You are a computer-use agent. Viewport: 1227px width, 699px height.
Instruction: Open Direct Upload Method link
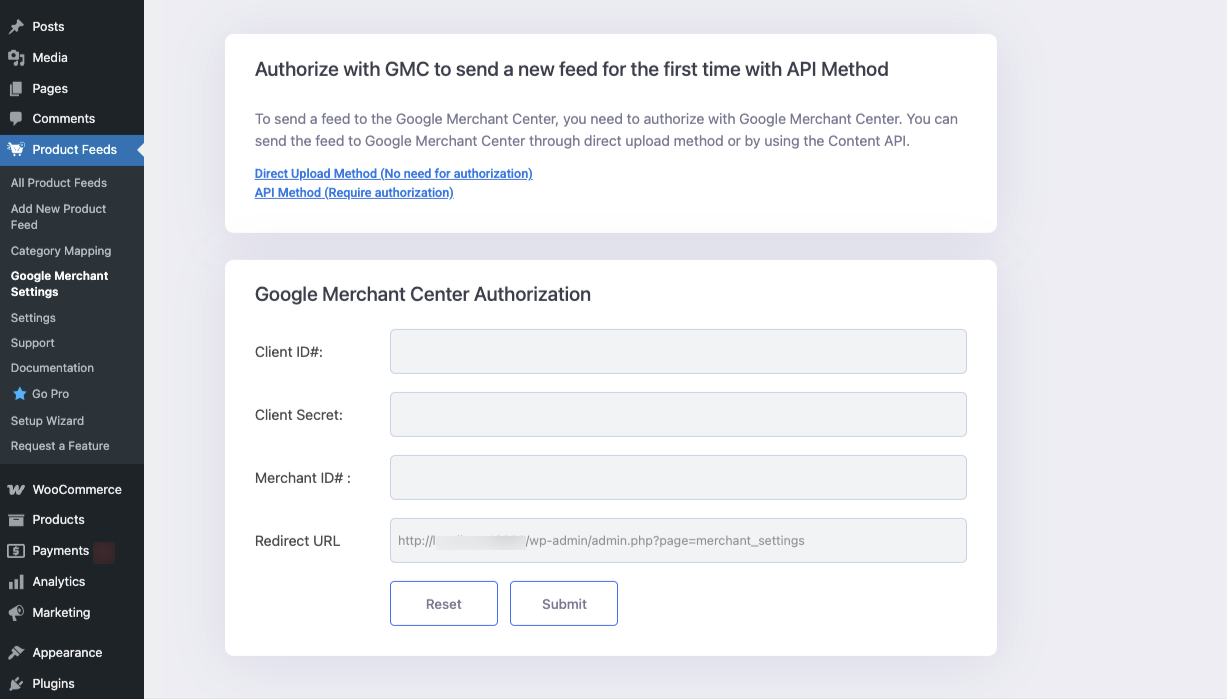(393, 174)
